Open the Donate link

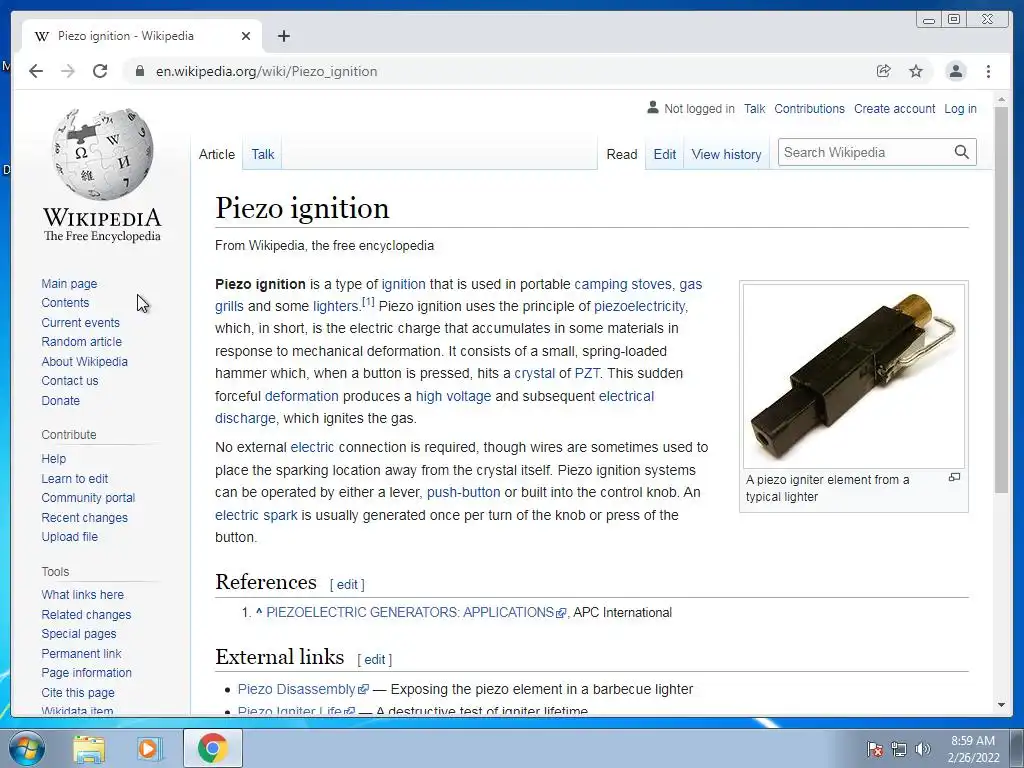pos(61,400)
